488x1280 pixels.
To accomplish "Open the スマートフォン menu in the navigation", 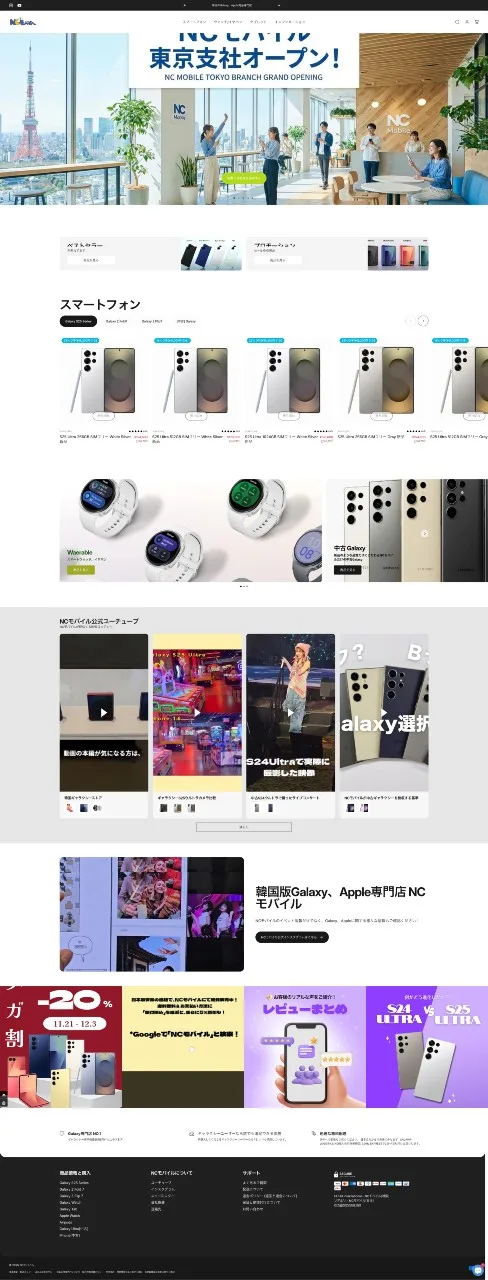I will click(194, 21).
